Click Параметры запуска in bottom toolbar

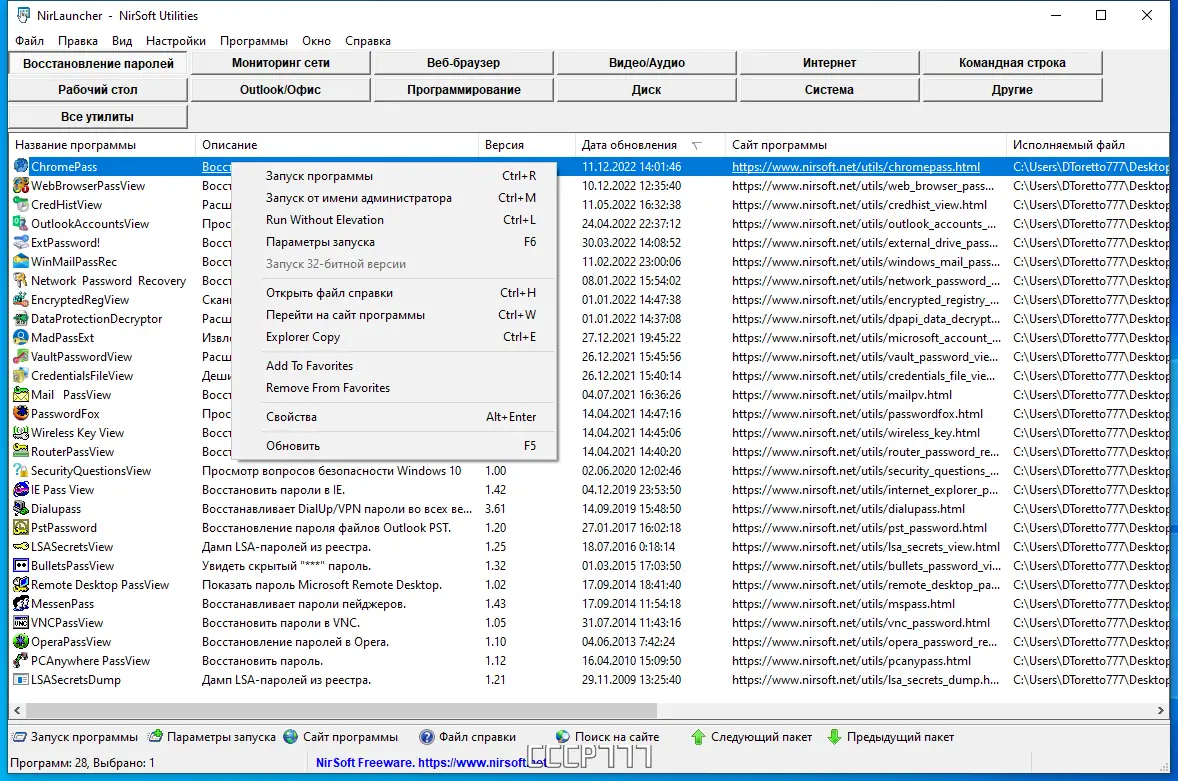213,737
